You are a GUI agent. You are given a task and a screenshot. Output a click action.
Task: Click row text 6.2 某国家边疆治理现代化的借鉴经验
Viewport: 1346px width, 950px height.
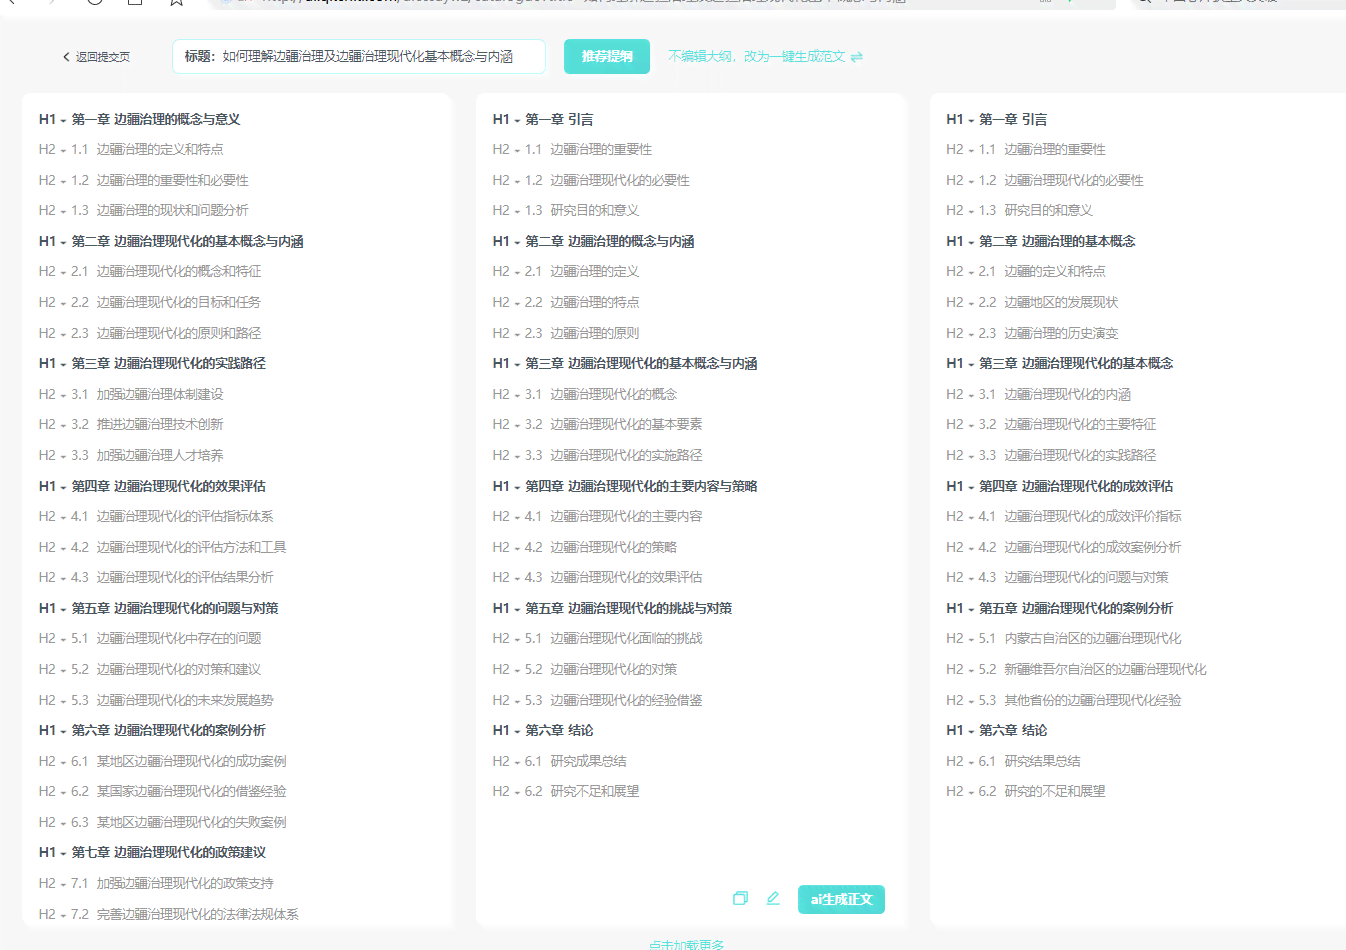pyautogui.click(x=179, y=792)
